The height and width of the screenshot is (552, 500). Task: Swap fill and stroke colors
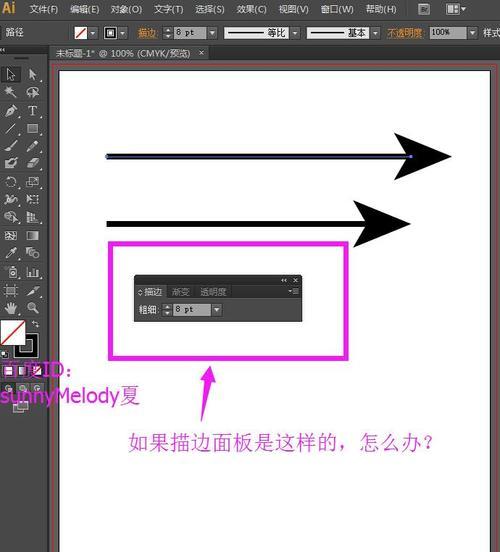(x=35, y=324)
